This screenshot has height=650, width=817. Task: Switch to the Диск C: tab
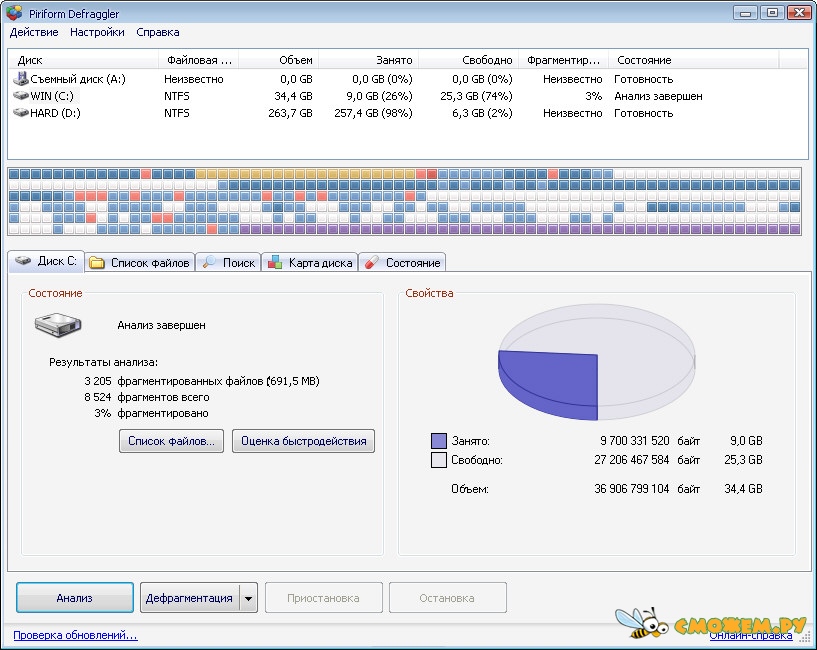click(46, 261)
